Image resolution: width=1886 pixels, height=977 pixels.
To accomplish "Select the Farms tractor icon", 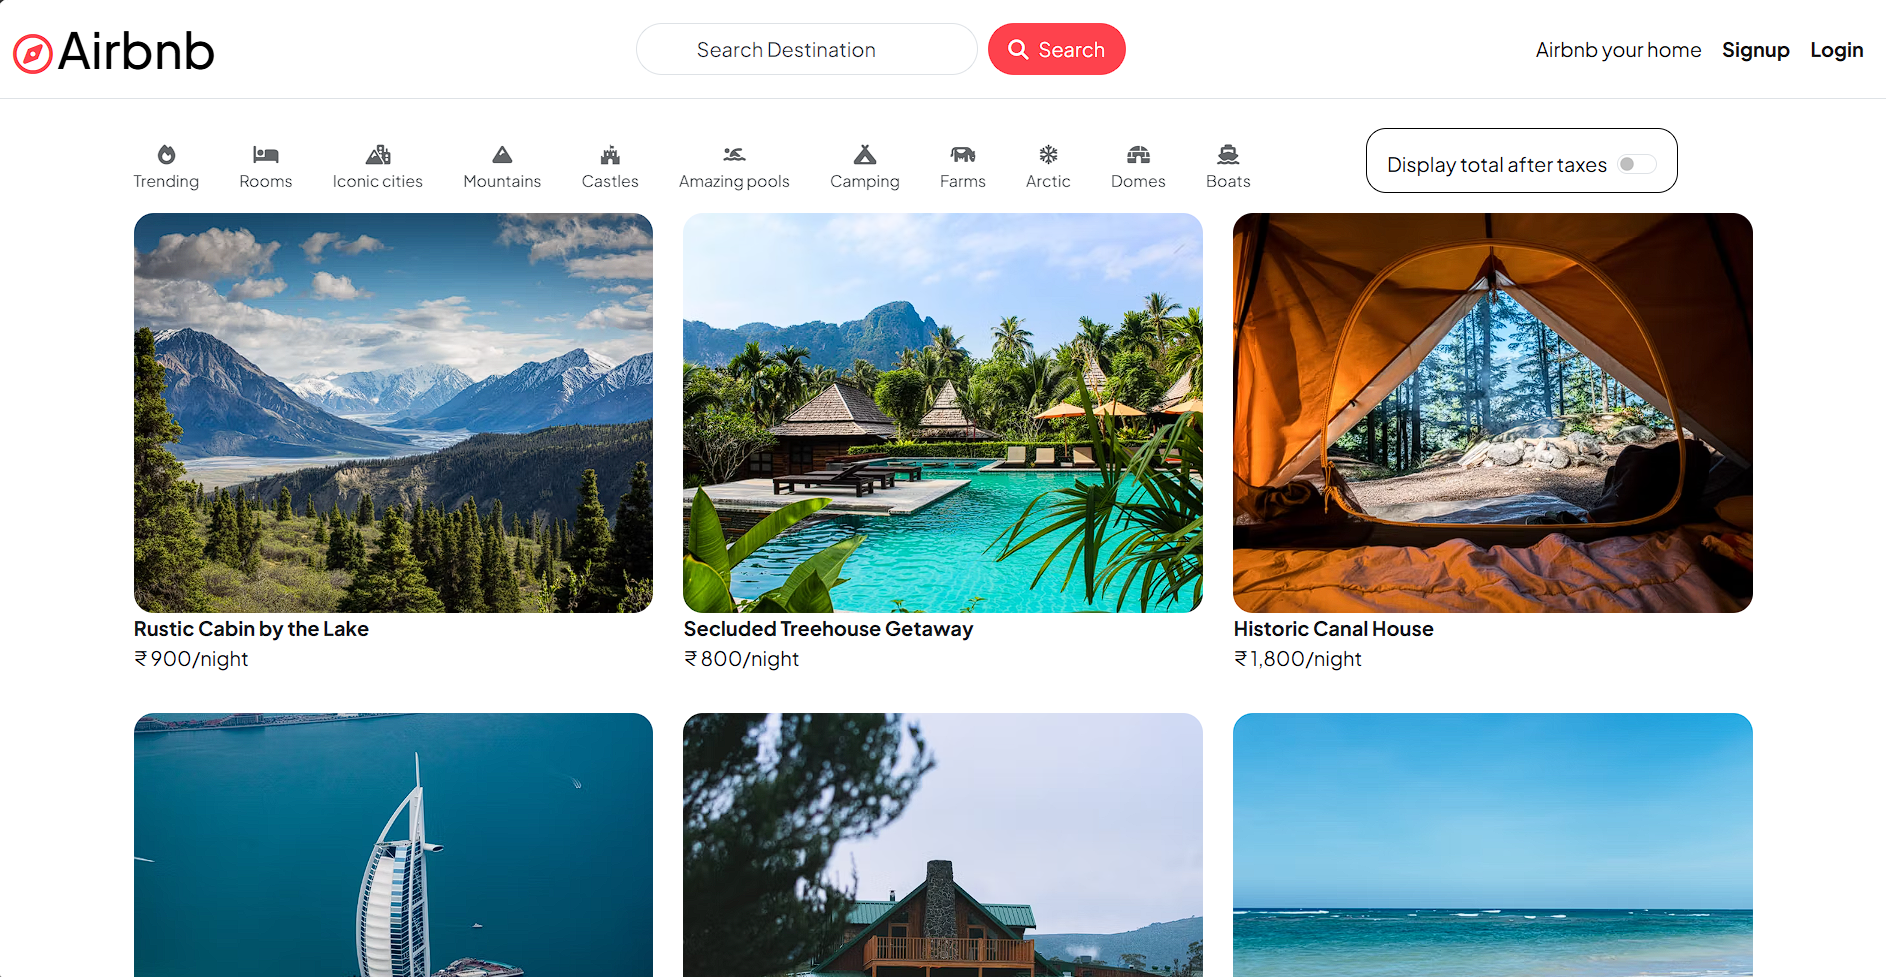I will click(963, 154).
